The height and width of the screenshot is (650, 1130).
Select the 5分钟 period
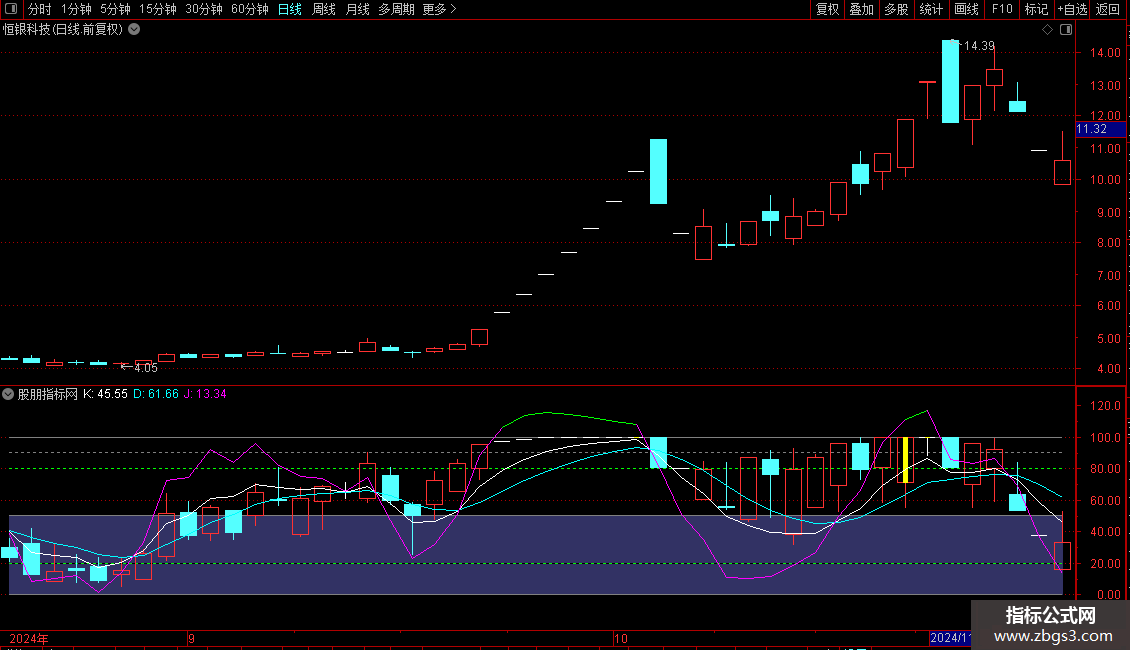[x=115, y=9]
